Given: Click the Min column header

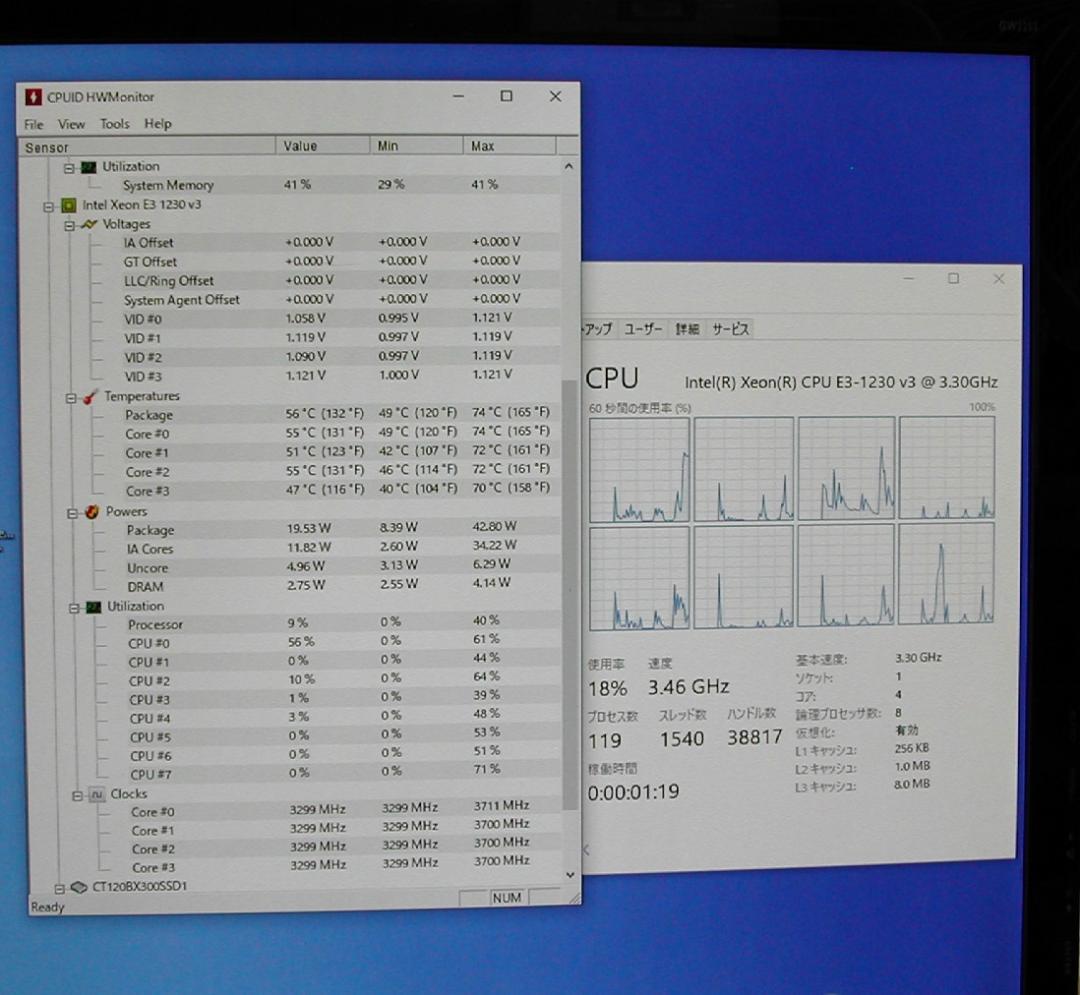Looking at the screenshot, I should (416, 145).
